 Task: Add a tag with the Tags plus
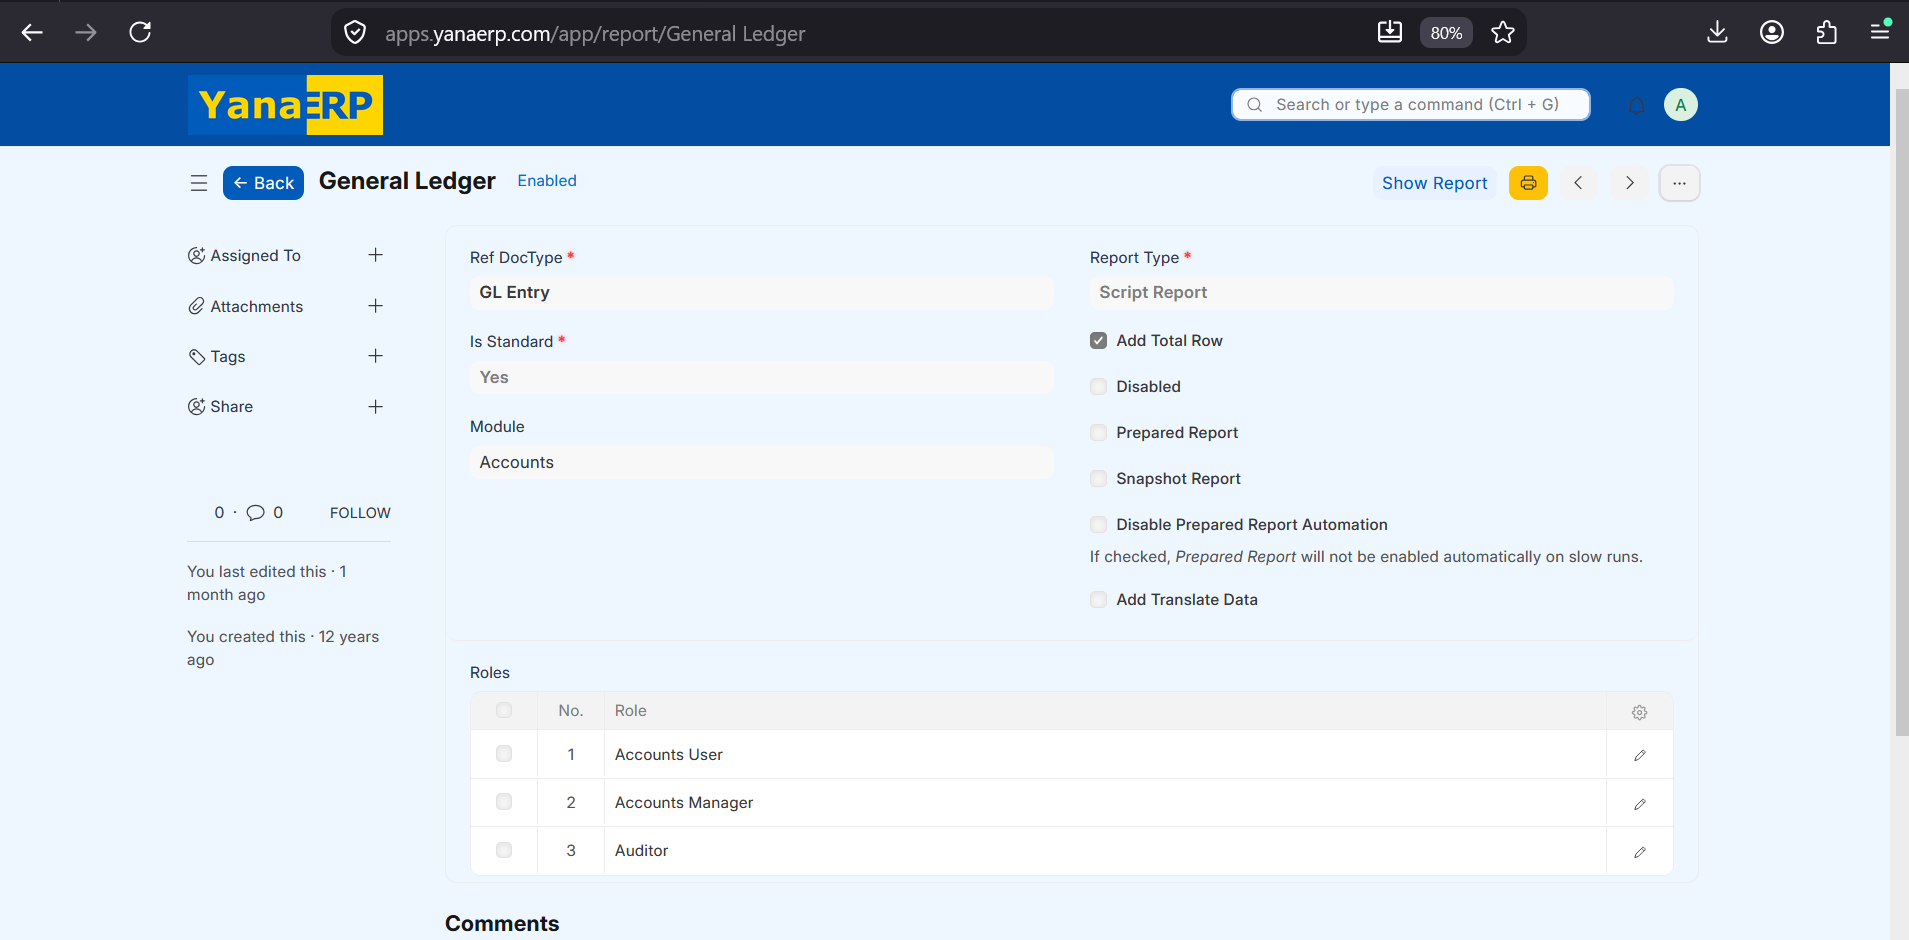[375, 356]
